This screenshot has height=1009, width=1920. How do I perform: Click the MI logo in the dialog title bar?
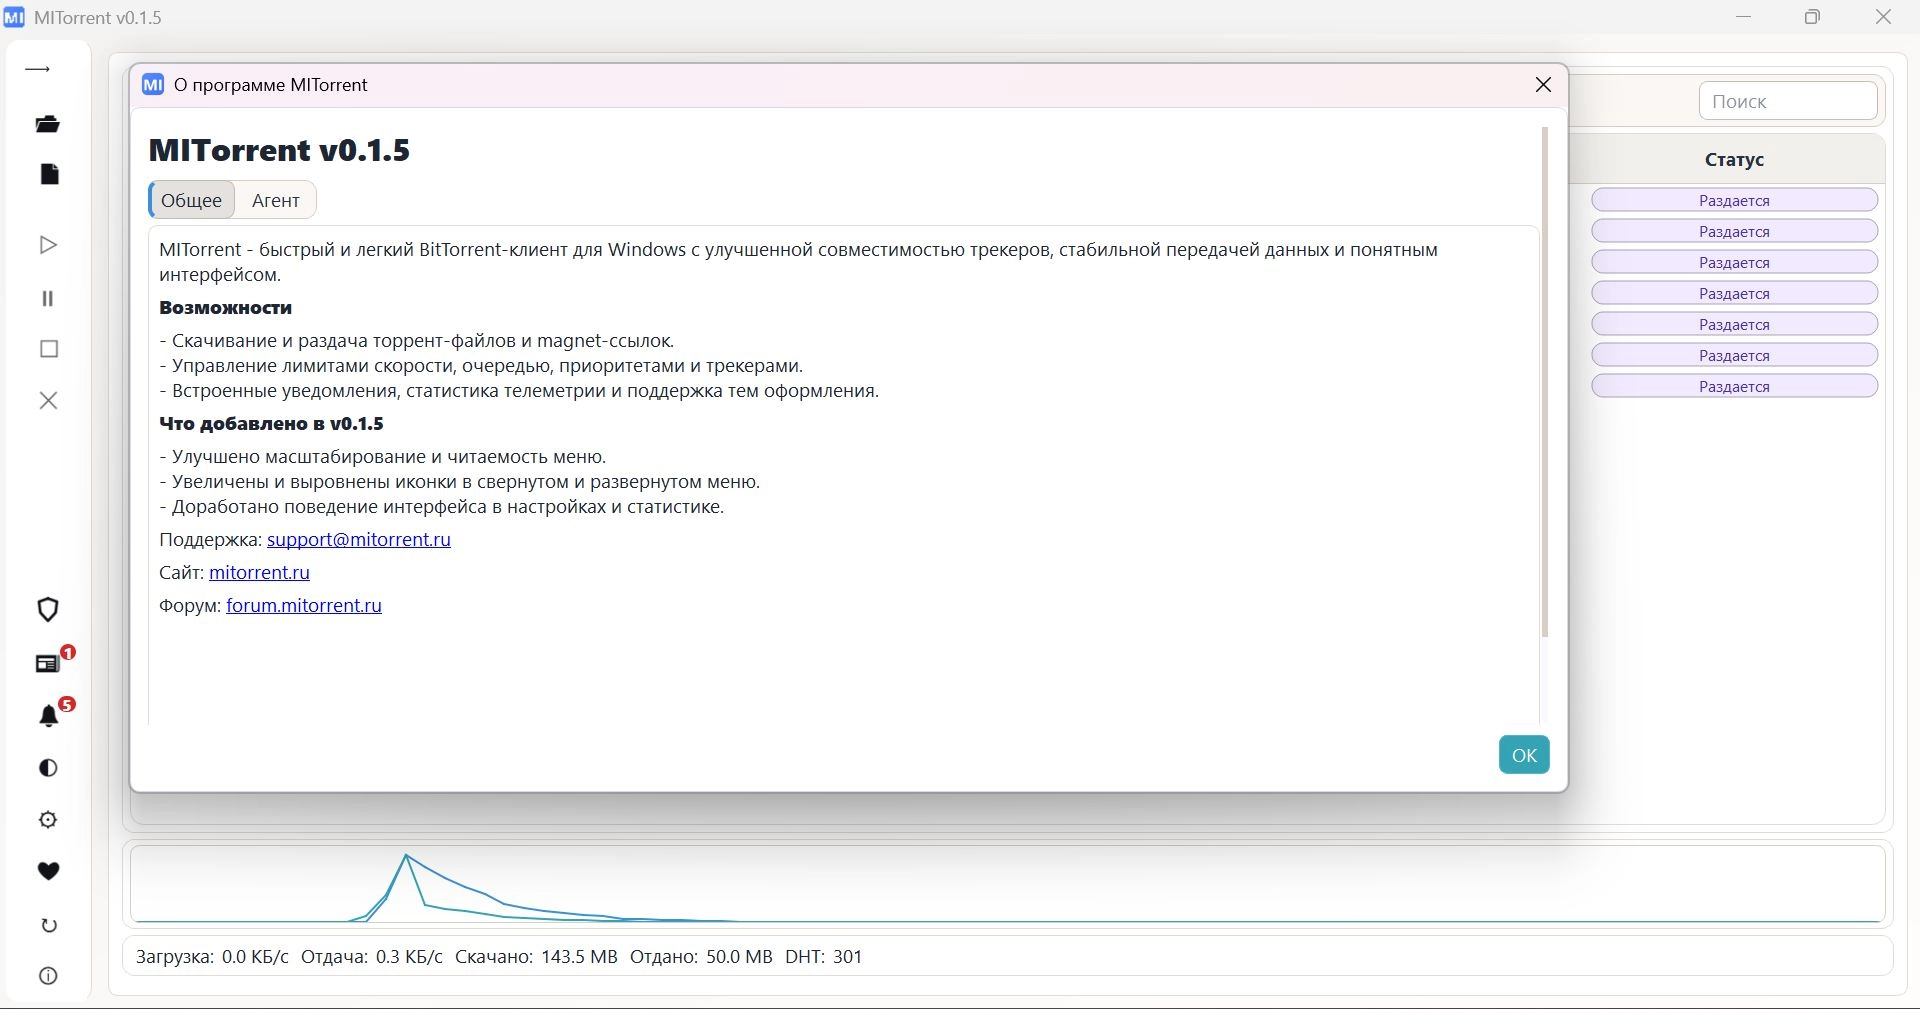[x=153, y=85]
